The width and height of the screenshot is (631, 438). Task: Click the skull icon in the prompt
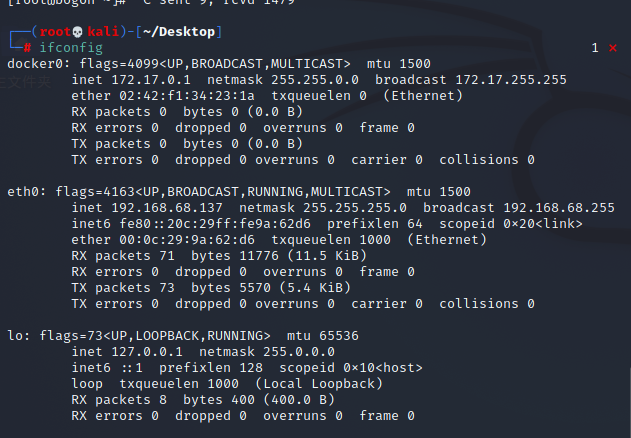[x=77, y=32]
